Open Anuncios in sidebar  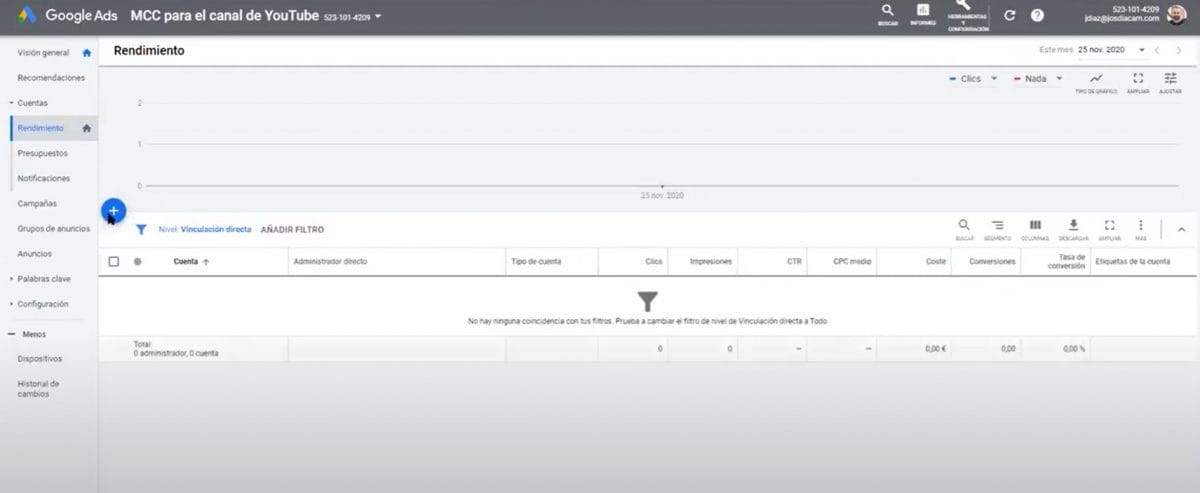(x=35, y=254)
